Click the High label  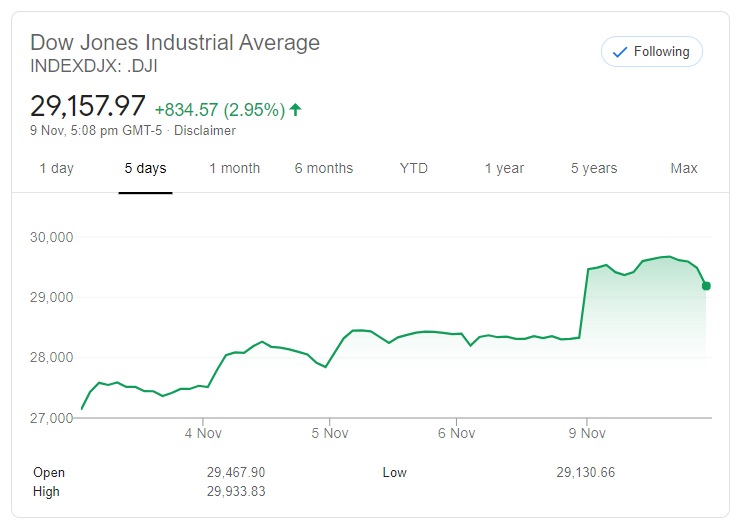46,492
